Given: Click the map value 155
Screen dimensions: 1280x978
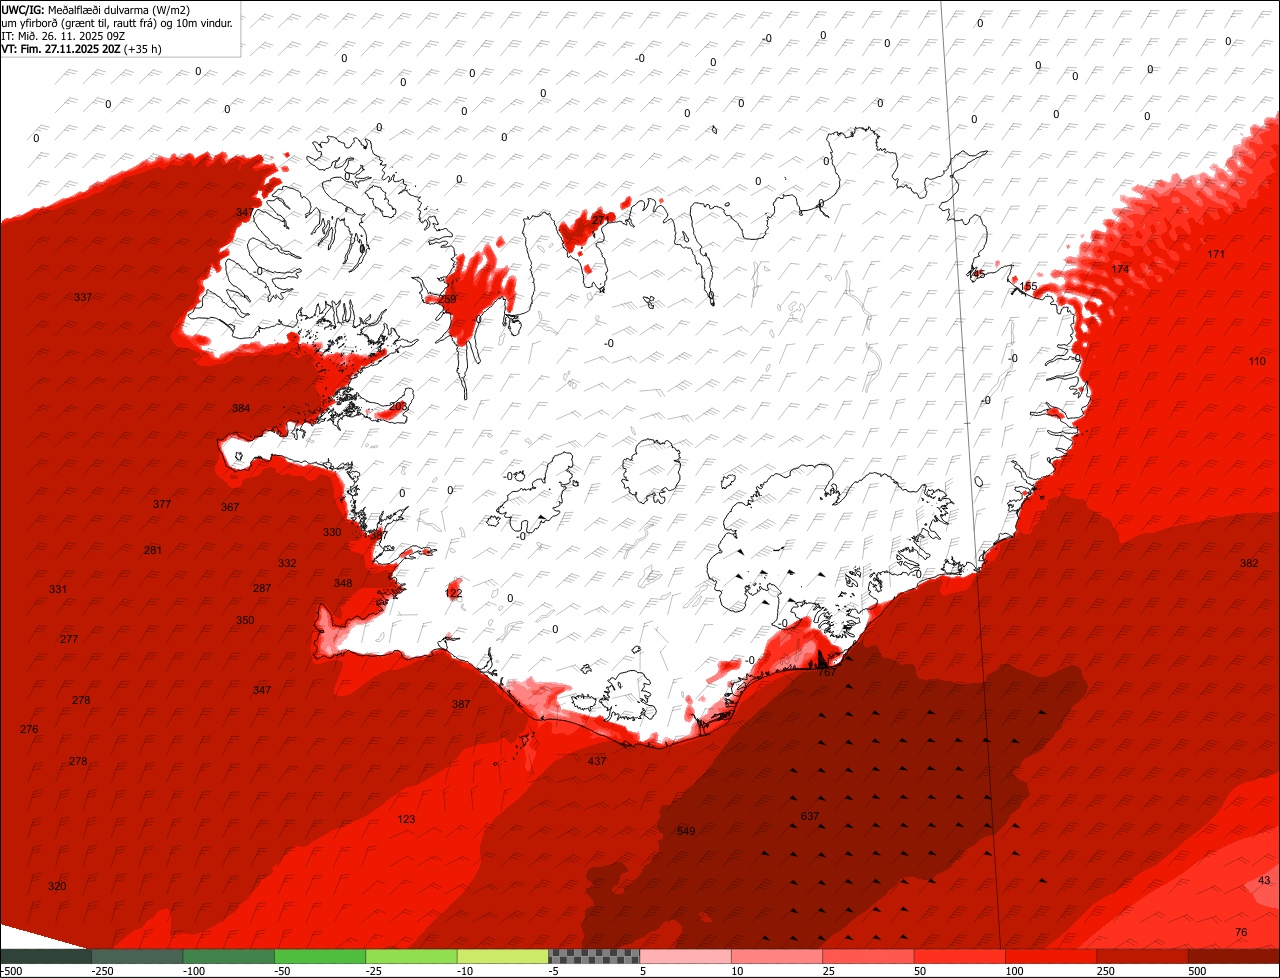Looking at the screenshot, I should [x=1028, y=287].
